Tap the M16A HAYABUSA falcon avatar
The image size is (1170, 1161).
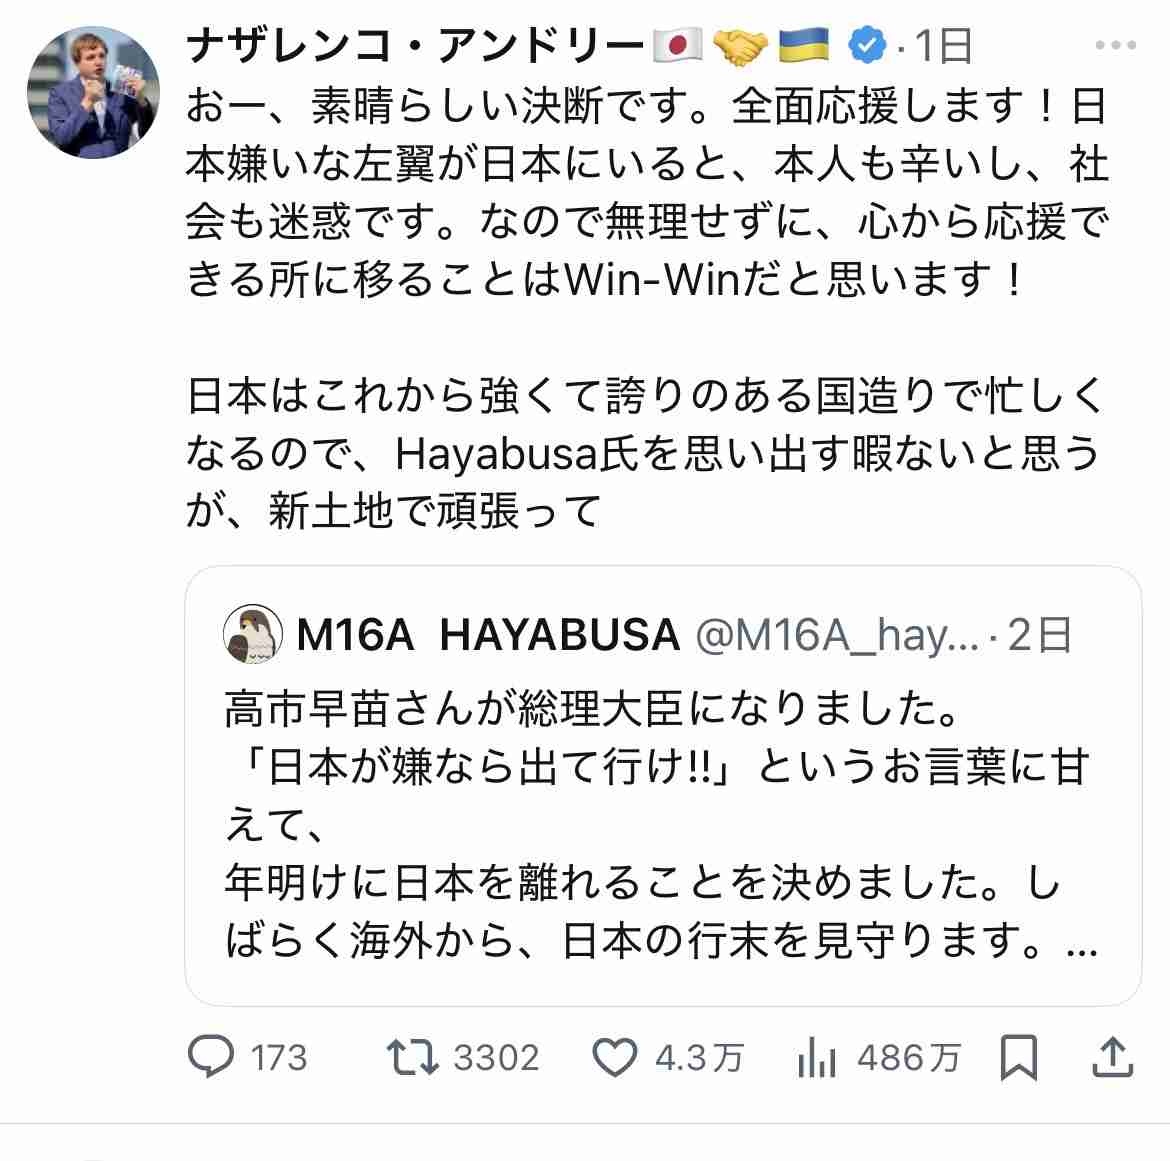point(251,634)
